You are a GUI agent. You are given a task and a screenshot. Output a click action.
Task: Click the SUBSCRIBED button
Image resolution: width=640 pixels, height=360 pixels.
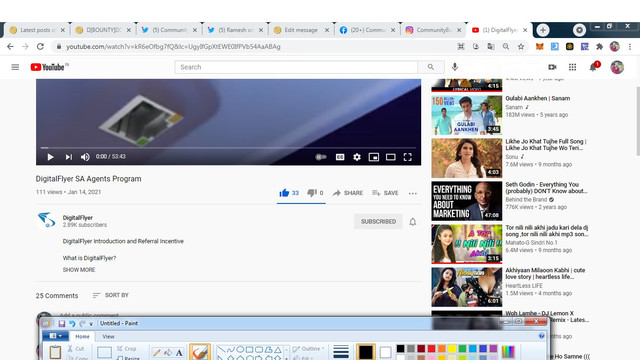pyautogui.click(x=378, y=221)
